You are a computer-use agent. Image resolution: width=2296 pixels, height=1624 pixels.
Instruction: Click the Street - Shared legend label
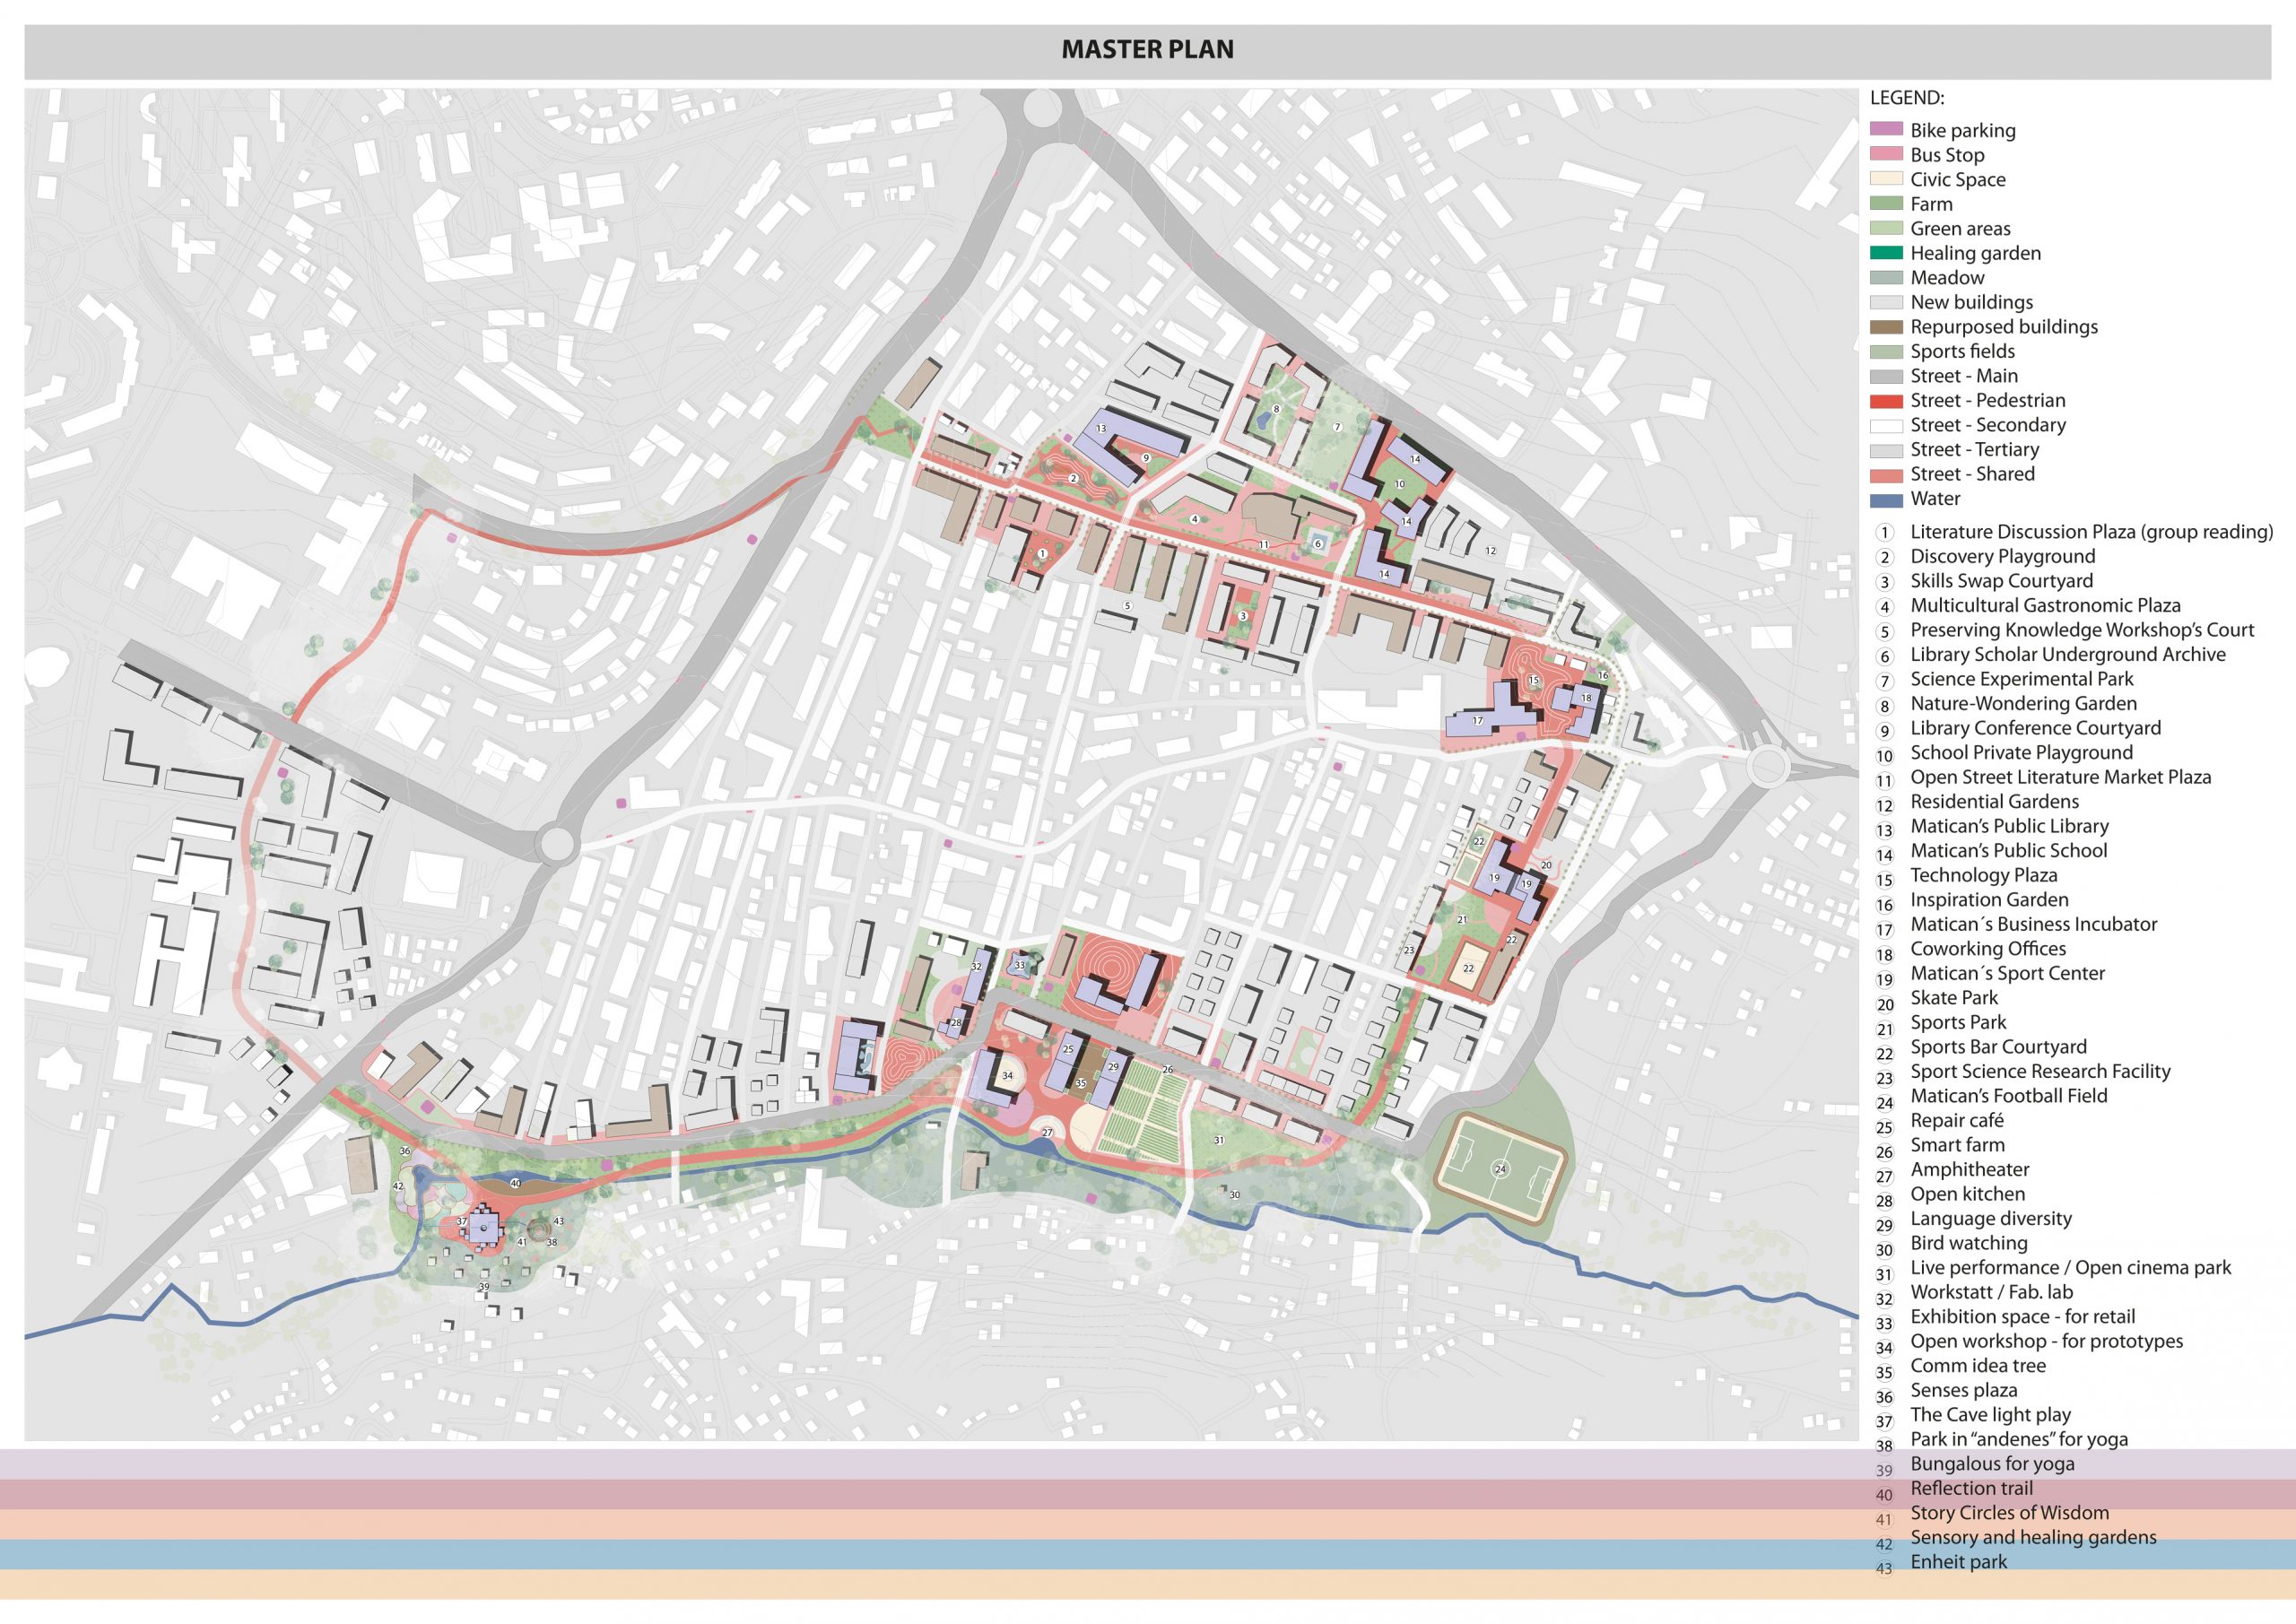click(x=1972, y=474)
